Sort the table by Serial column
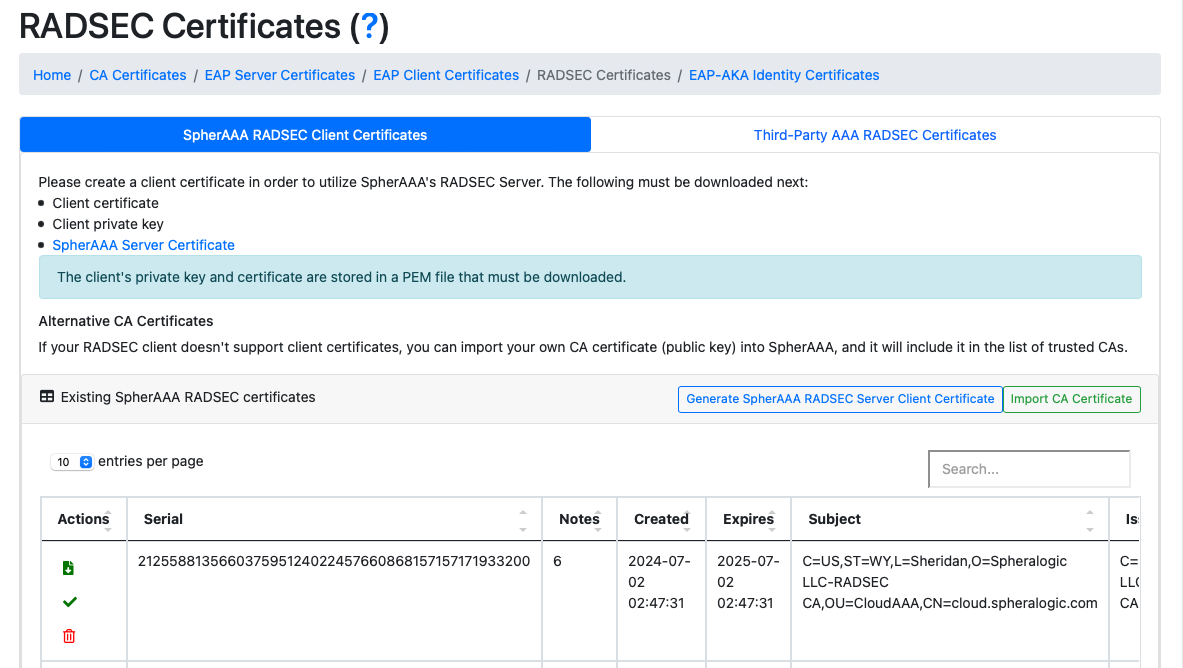 (335, 519)
